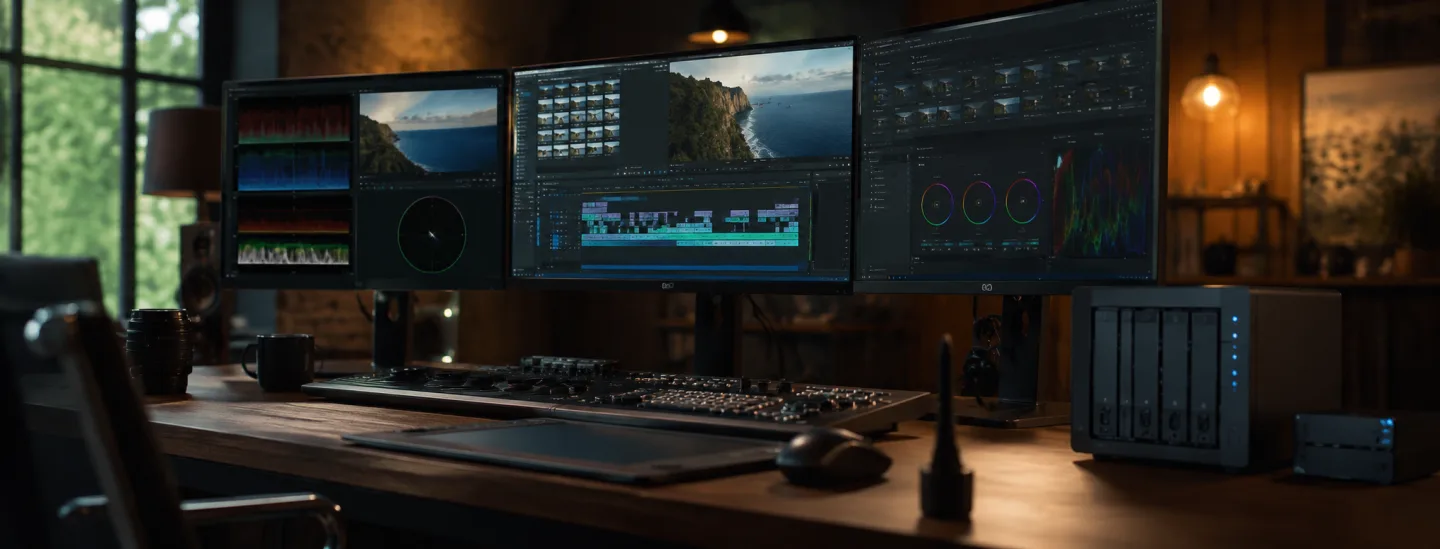
Task: Click the middle color wheel on right monitor
Action: click(979, 202)
